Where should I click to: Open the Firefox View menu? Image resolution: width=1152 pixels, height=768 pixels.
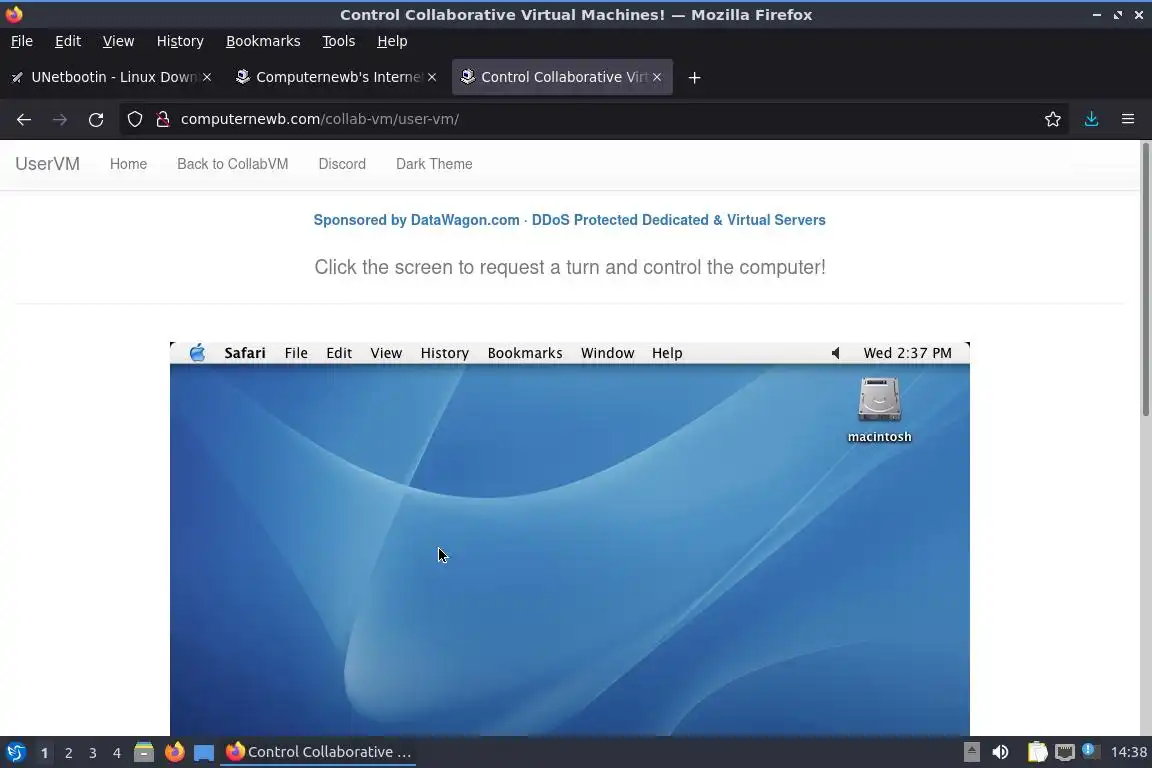[x=118, y=41]
